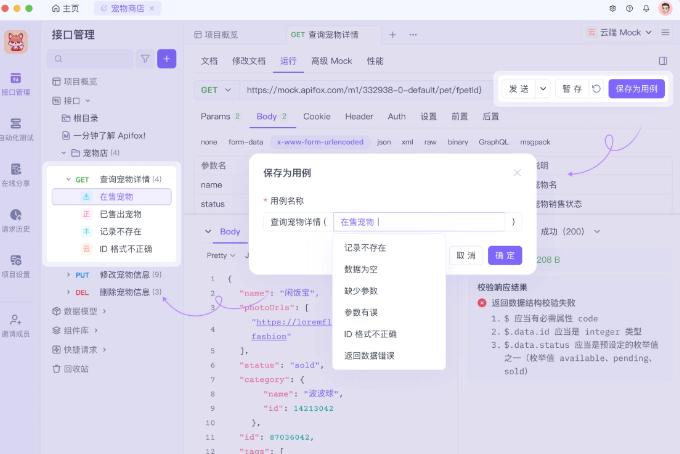680x454 pixels.
Task: Select the x-www-form-urlencoded body type
Action: [x=320, y=142]
